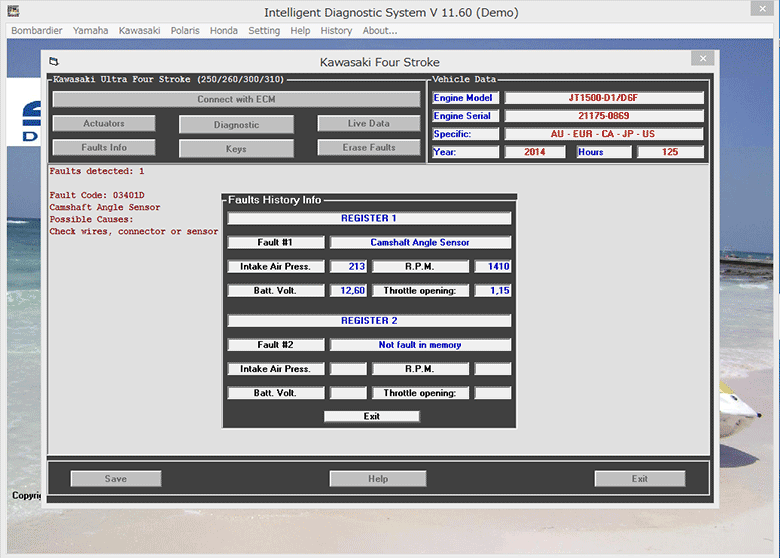
Task: Click the Possible Causes: text
Action: [x=92, y=219]
